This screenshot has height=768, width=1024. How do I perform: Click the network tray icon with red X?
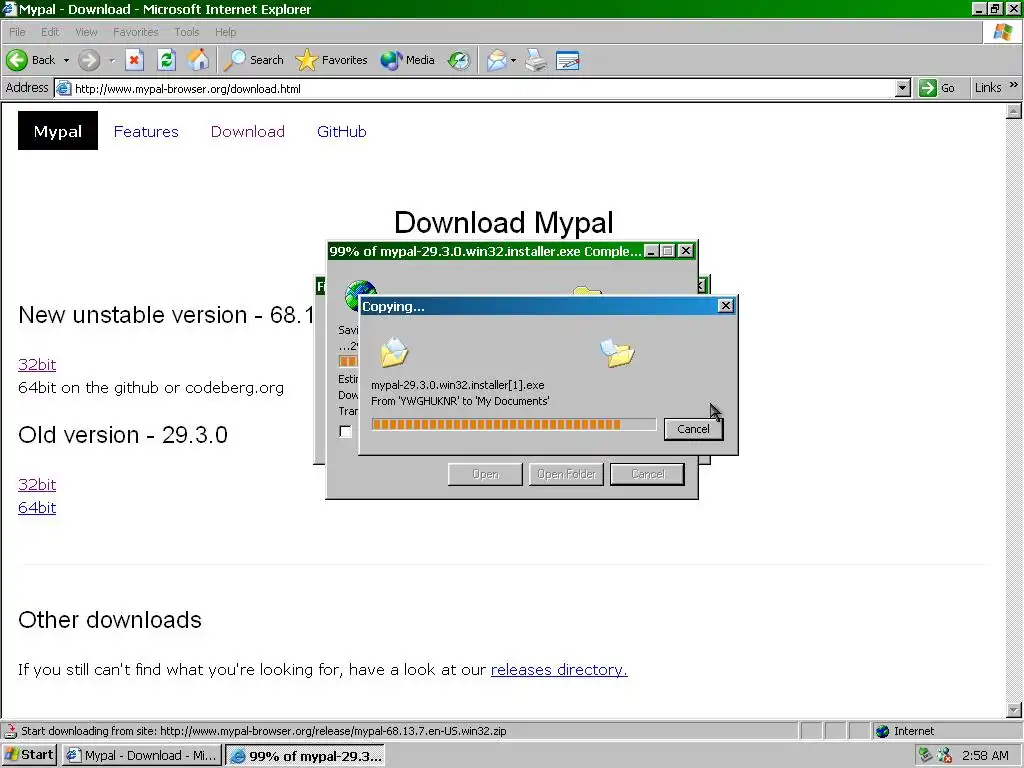[x=944, y=756]
